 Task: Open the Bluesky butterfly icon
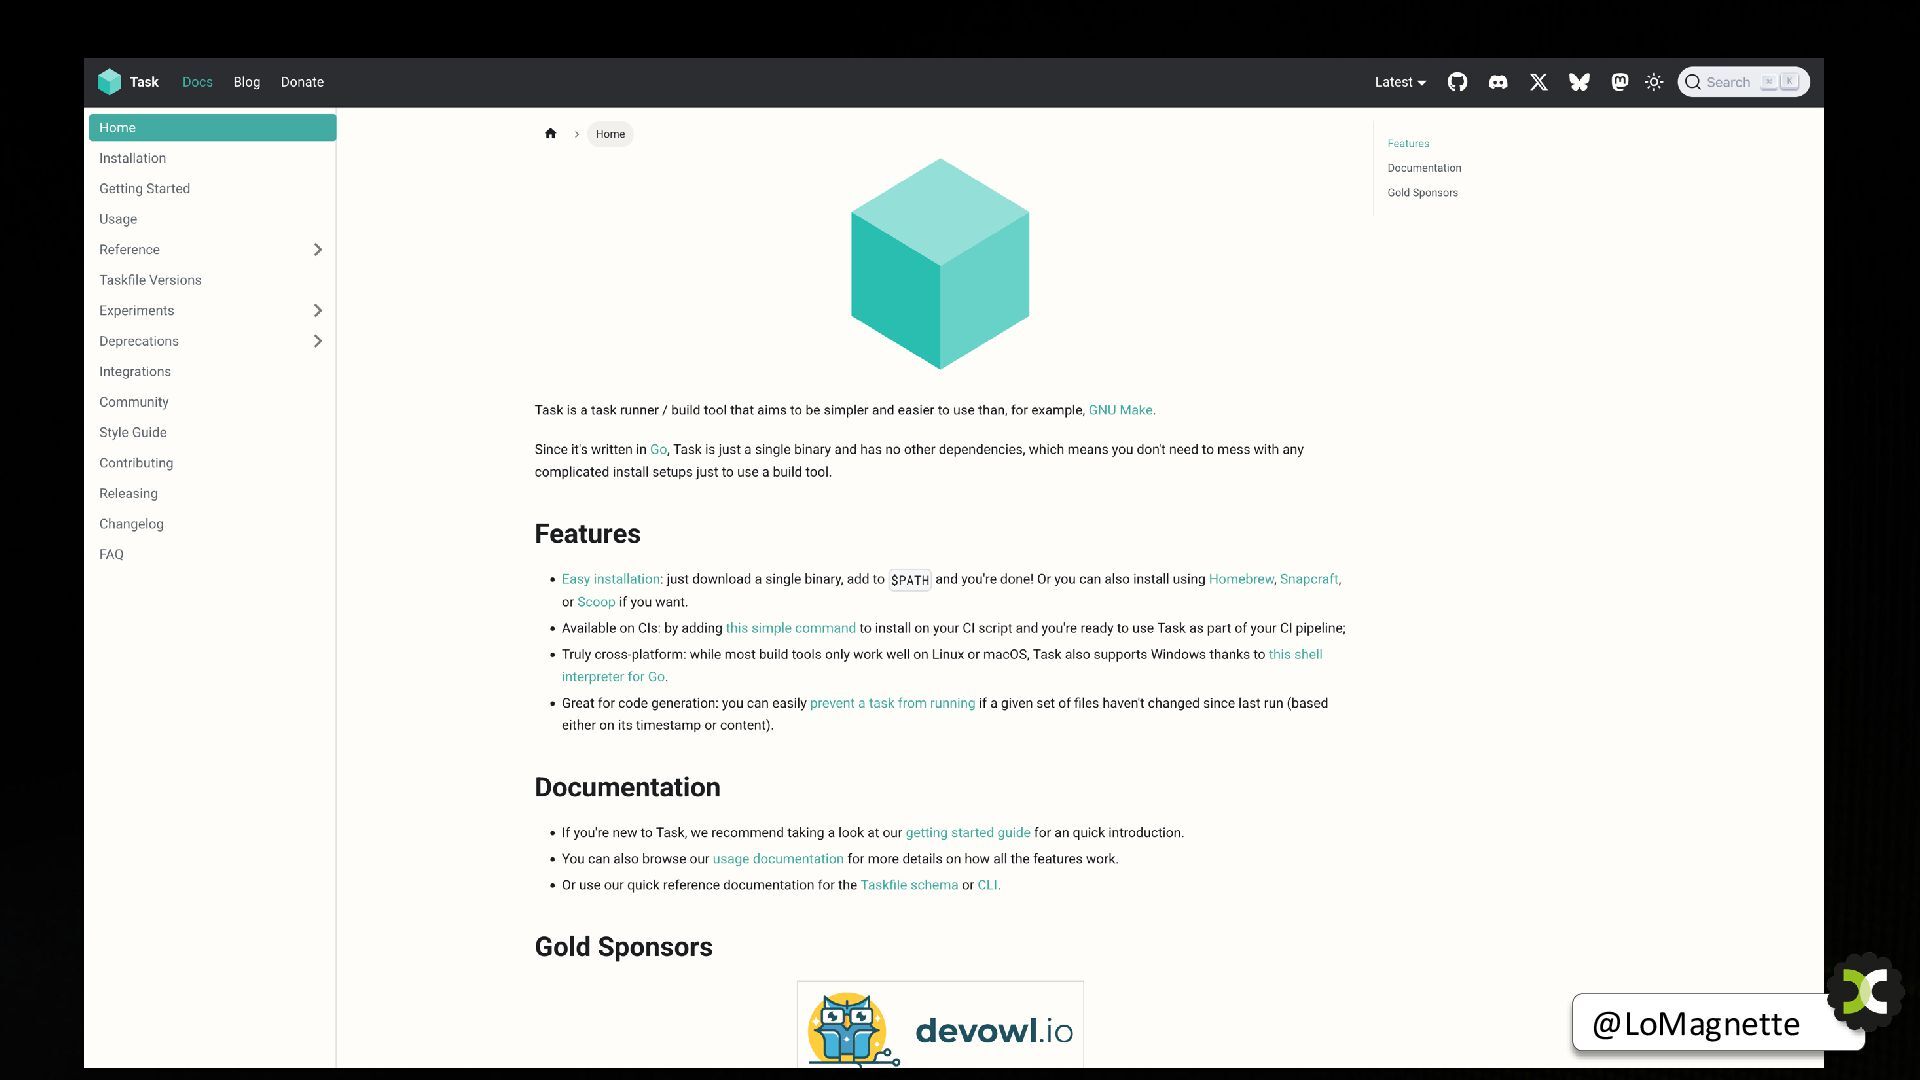pos(1579,82)
